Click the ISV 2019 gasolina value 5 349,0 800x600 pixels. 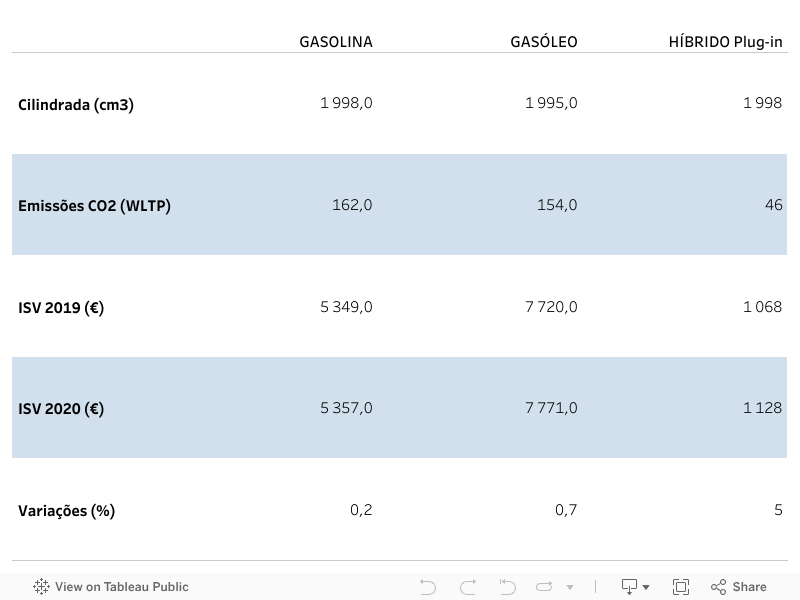click(346, 307)
